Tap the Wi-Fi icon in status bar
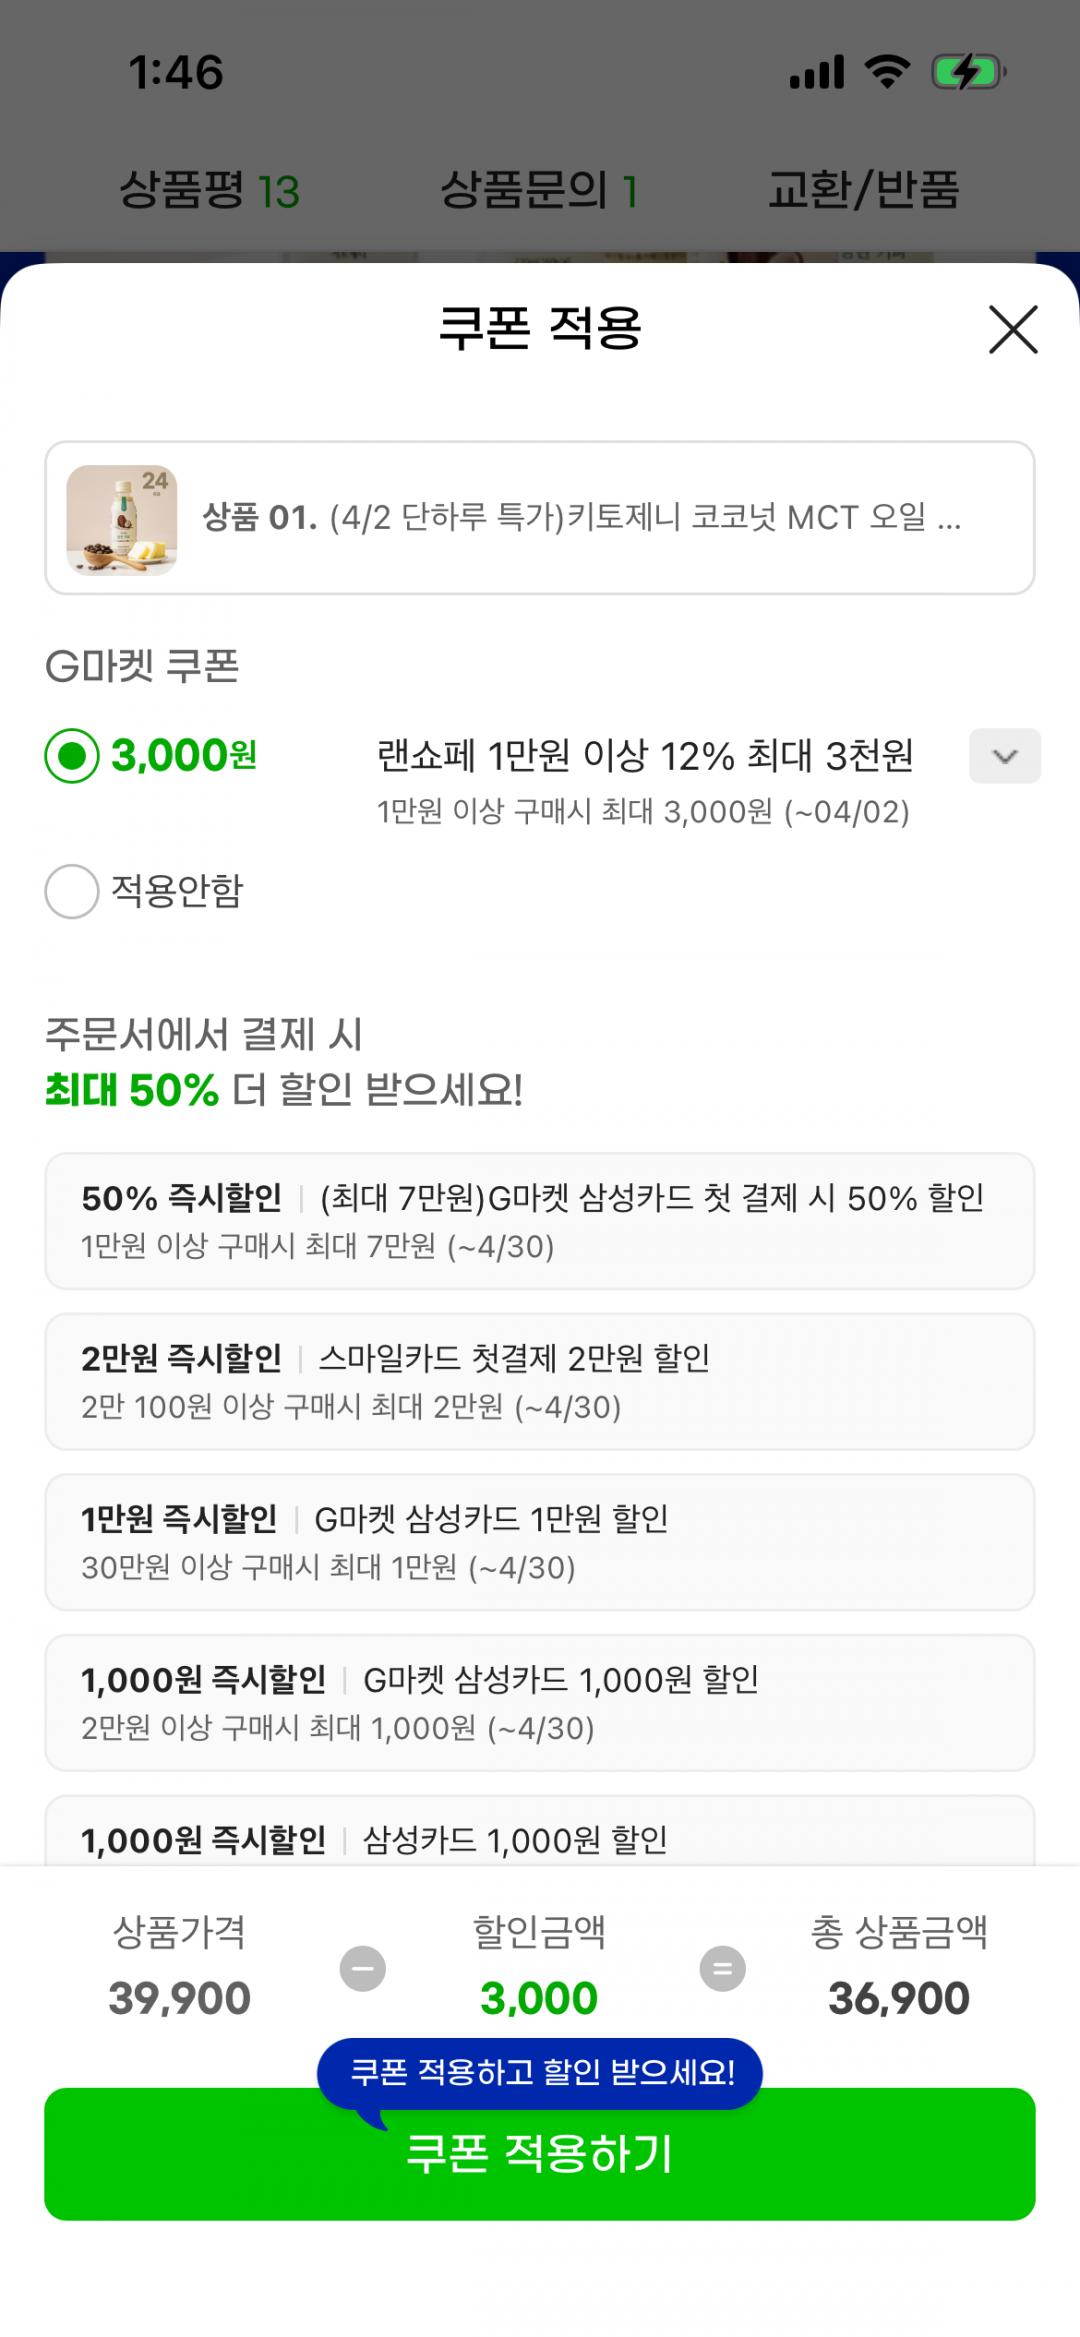Viewport: 1080px width, 2337px height. click(887, 73)
